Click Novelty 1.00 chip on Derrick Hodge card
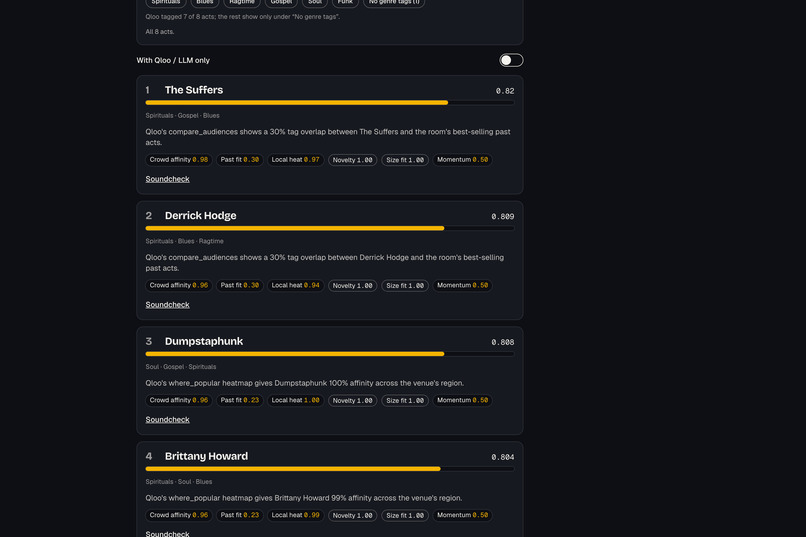806x537 pixels. 353,286
